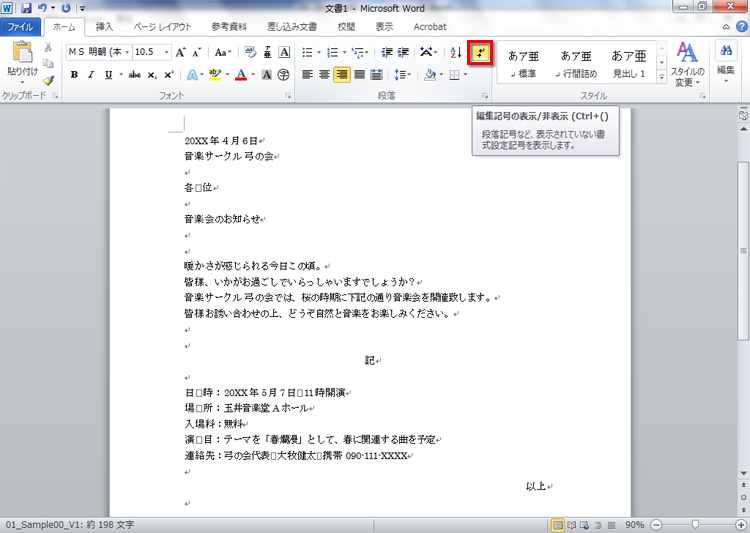Select Print Layout view in status bar
Image resolution: width=750 pixels, height=533 pixels.
point(557,525)
